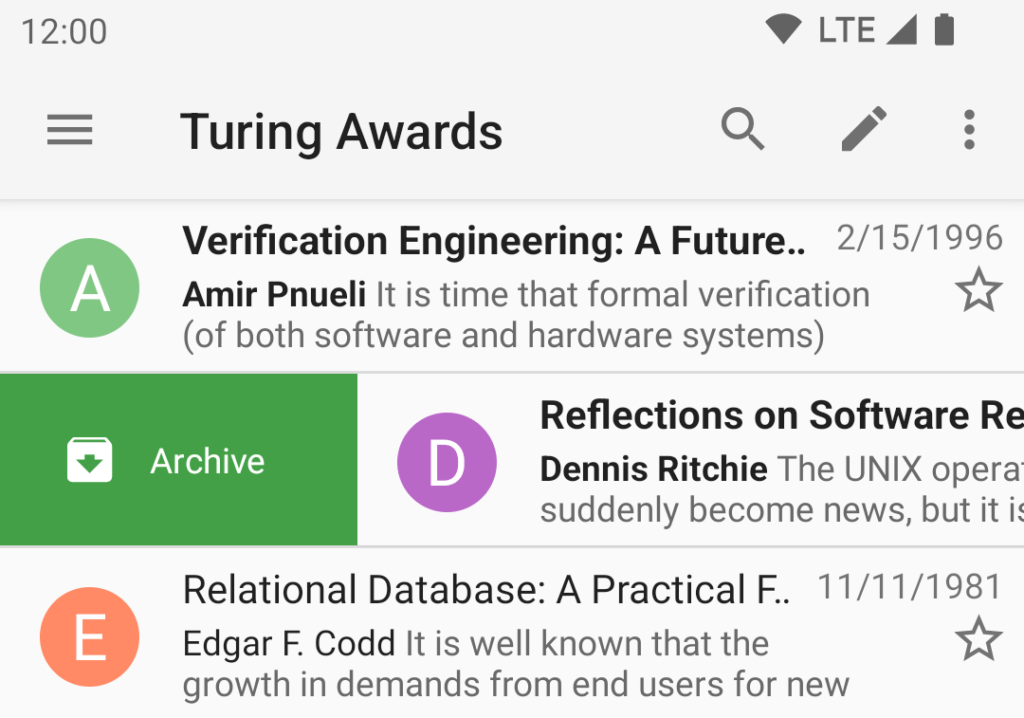
Task: Click the Archive swipe action label
Action: [x=208, y=461]
